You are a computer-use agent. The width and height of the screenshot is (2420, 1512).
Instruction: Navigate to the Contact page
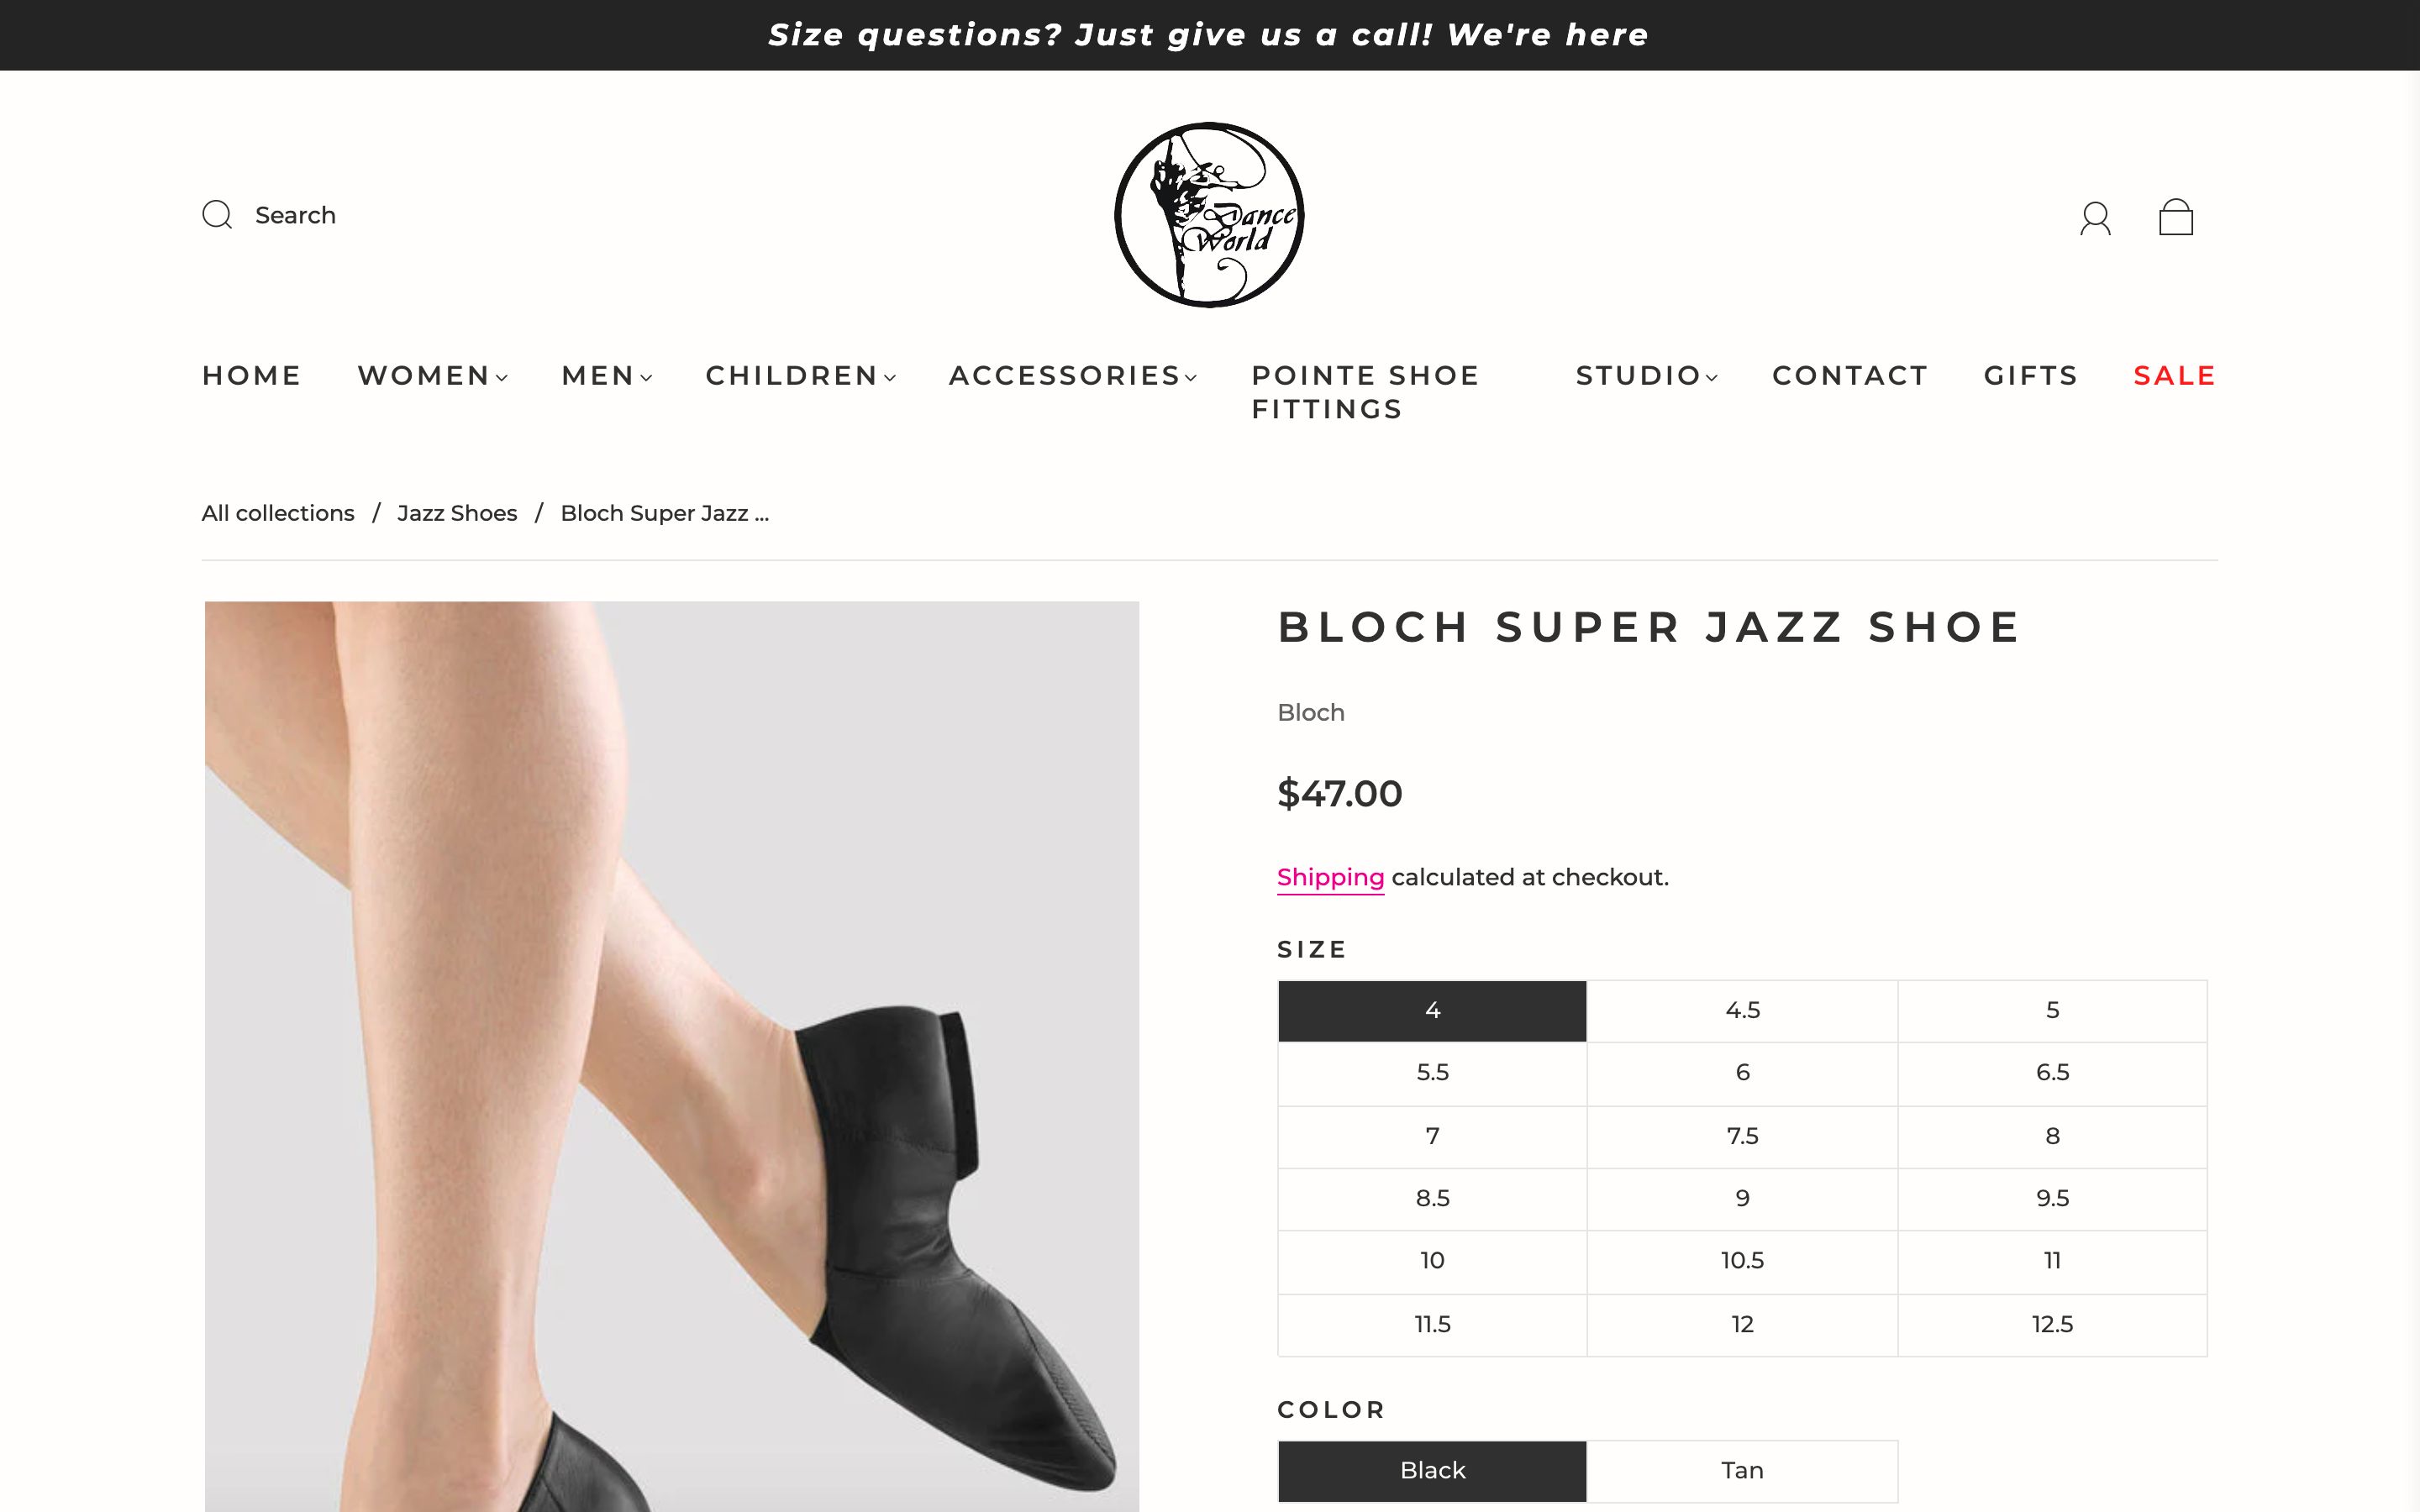1850,376
